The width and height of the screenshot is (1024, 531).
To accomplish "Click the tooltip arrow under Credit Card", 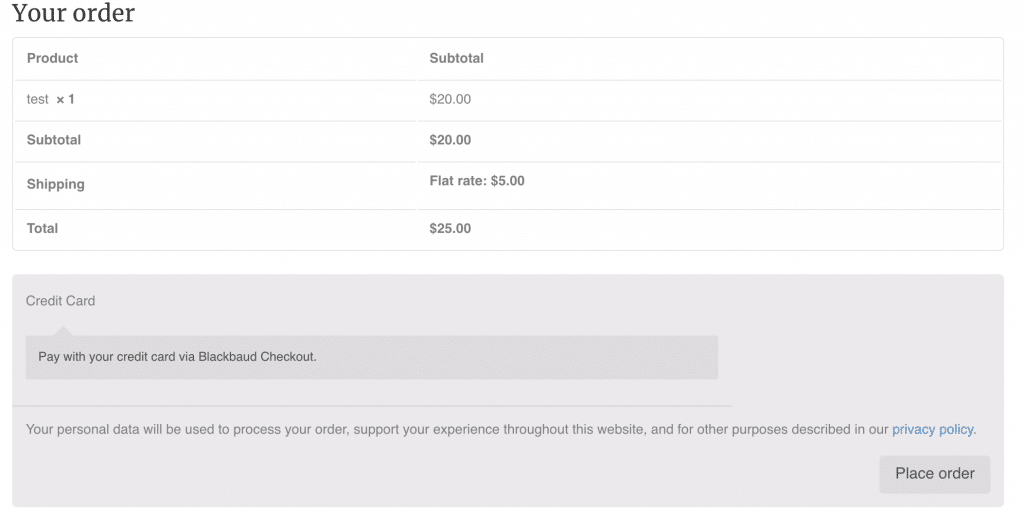I will pos(63,331).
